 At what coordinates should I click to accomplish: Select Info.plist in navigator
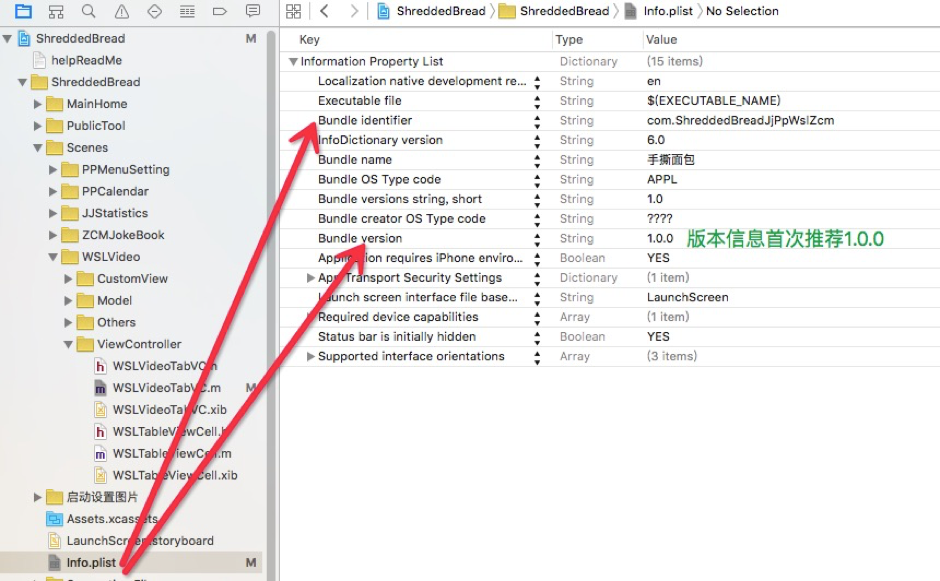tap(91, 562)
